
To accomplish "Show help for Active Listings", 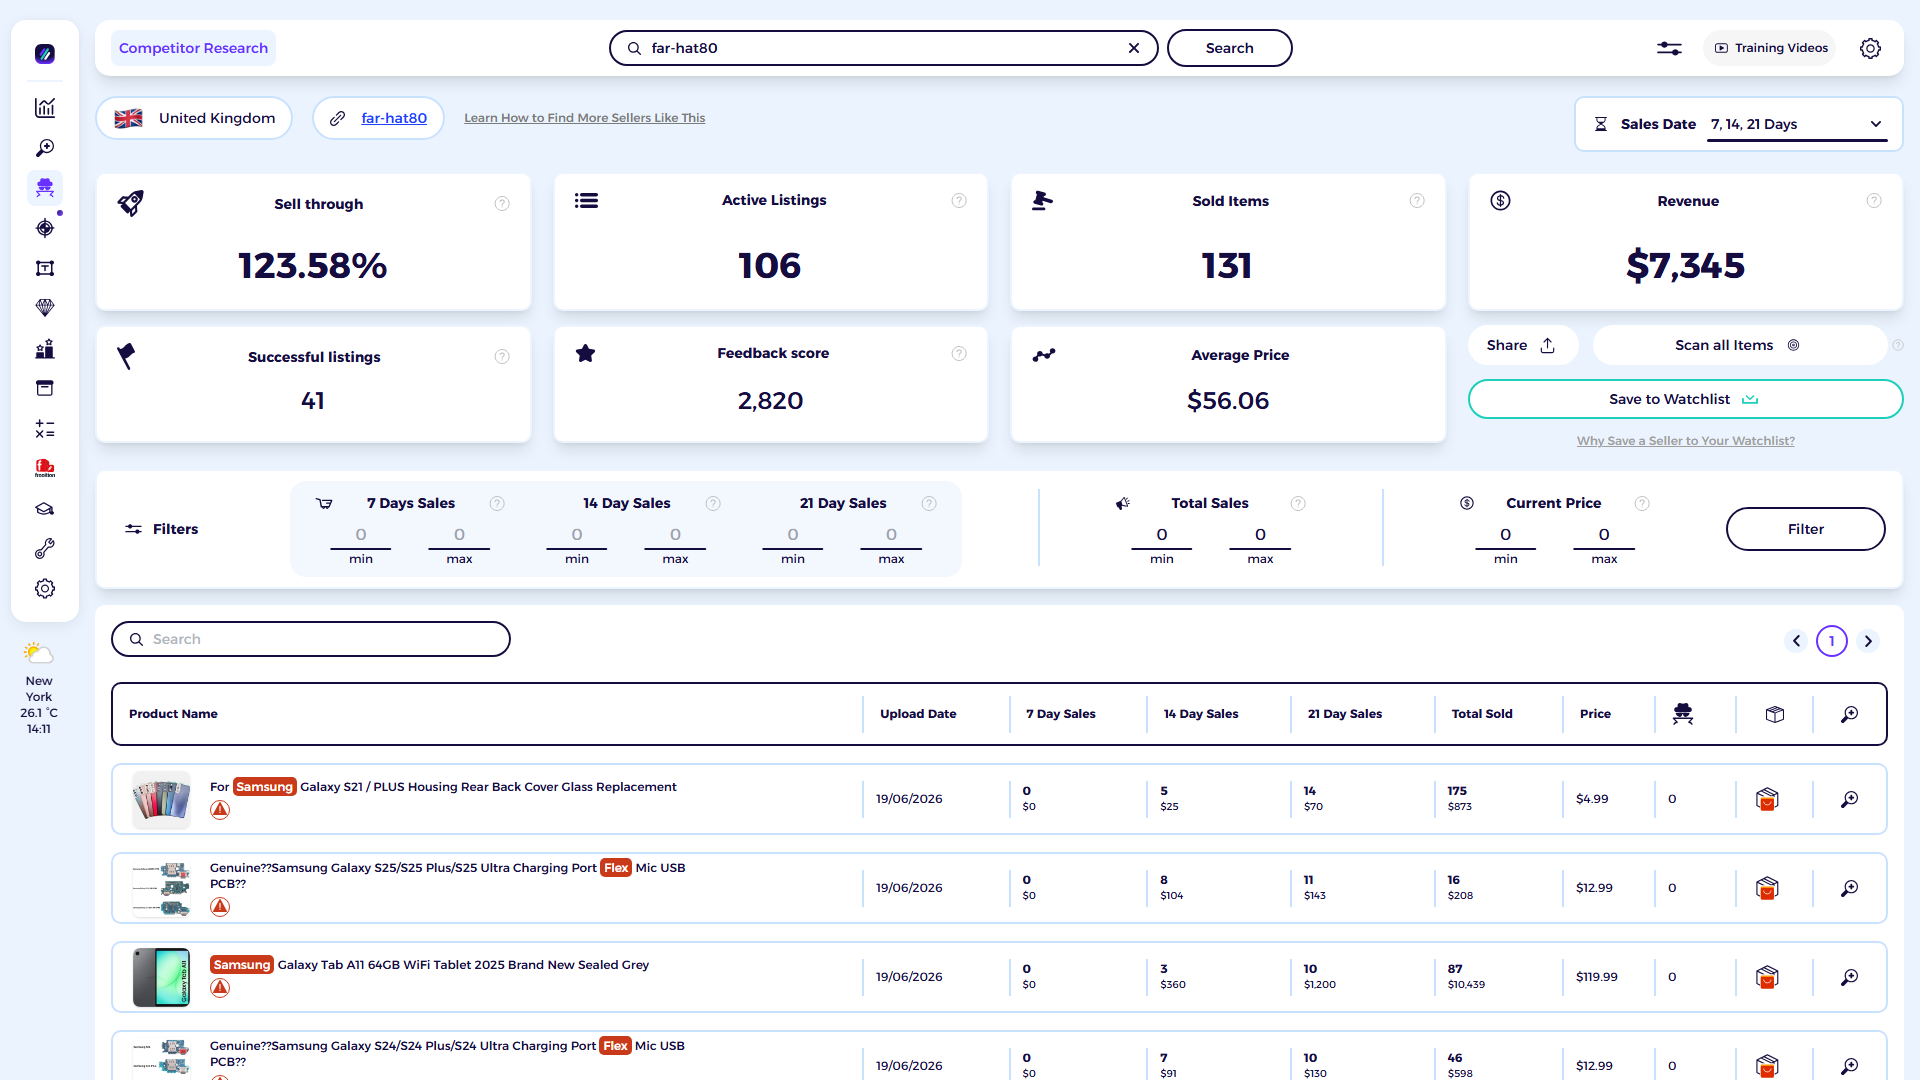I will click(959, 201).
